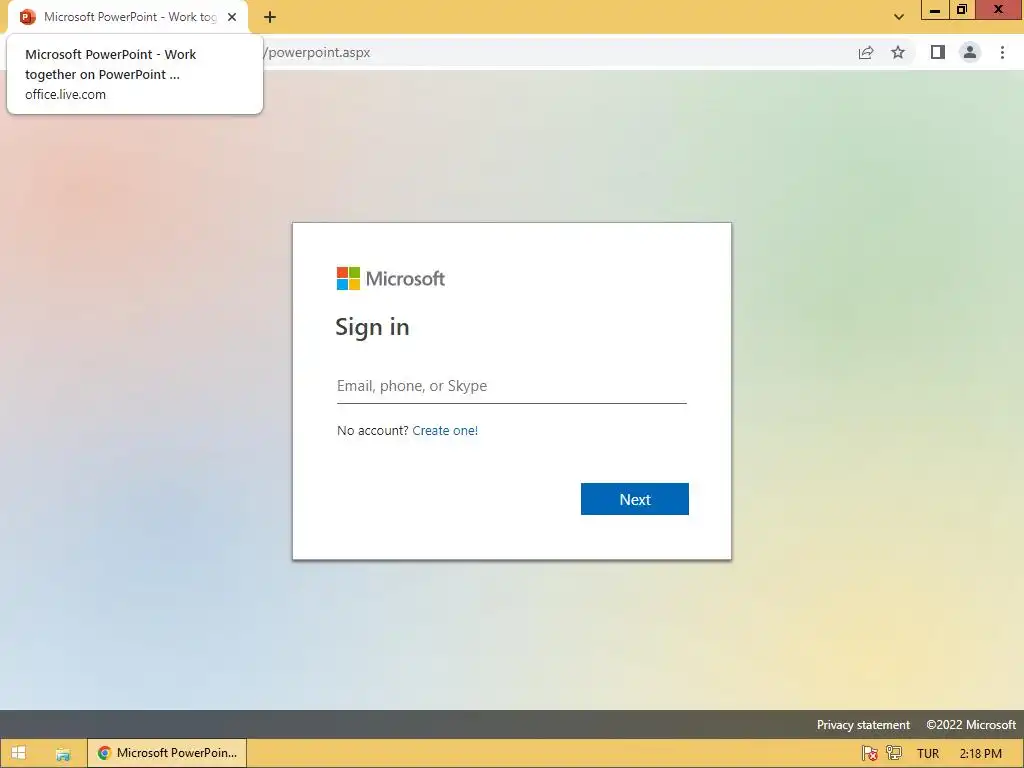Click the address bar URL powerpoint.aspx
This screenshot has height=768, width=1024.
[317, 52]
